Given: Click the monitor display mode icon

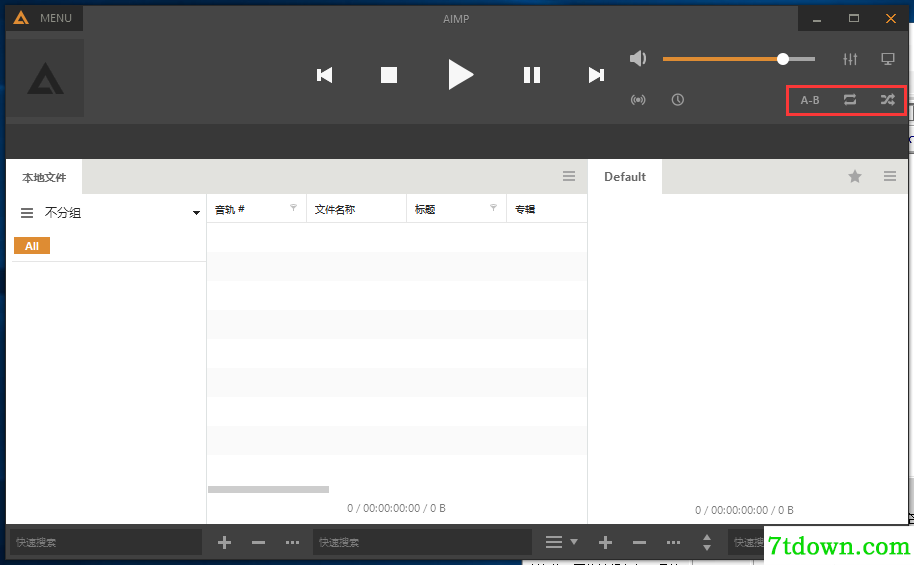Looking at the screenshot, I should [x=888, y=59].
